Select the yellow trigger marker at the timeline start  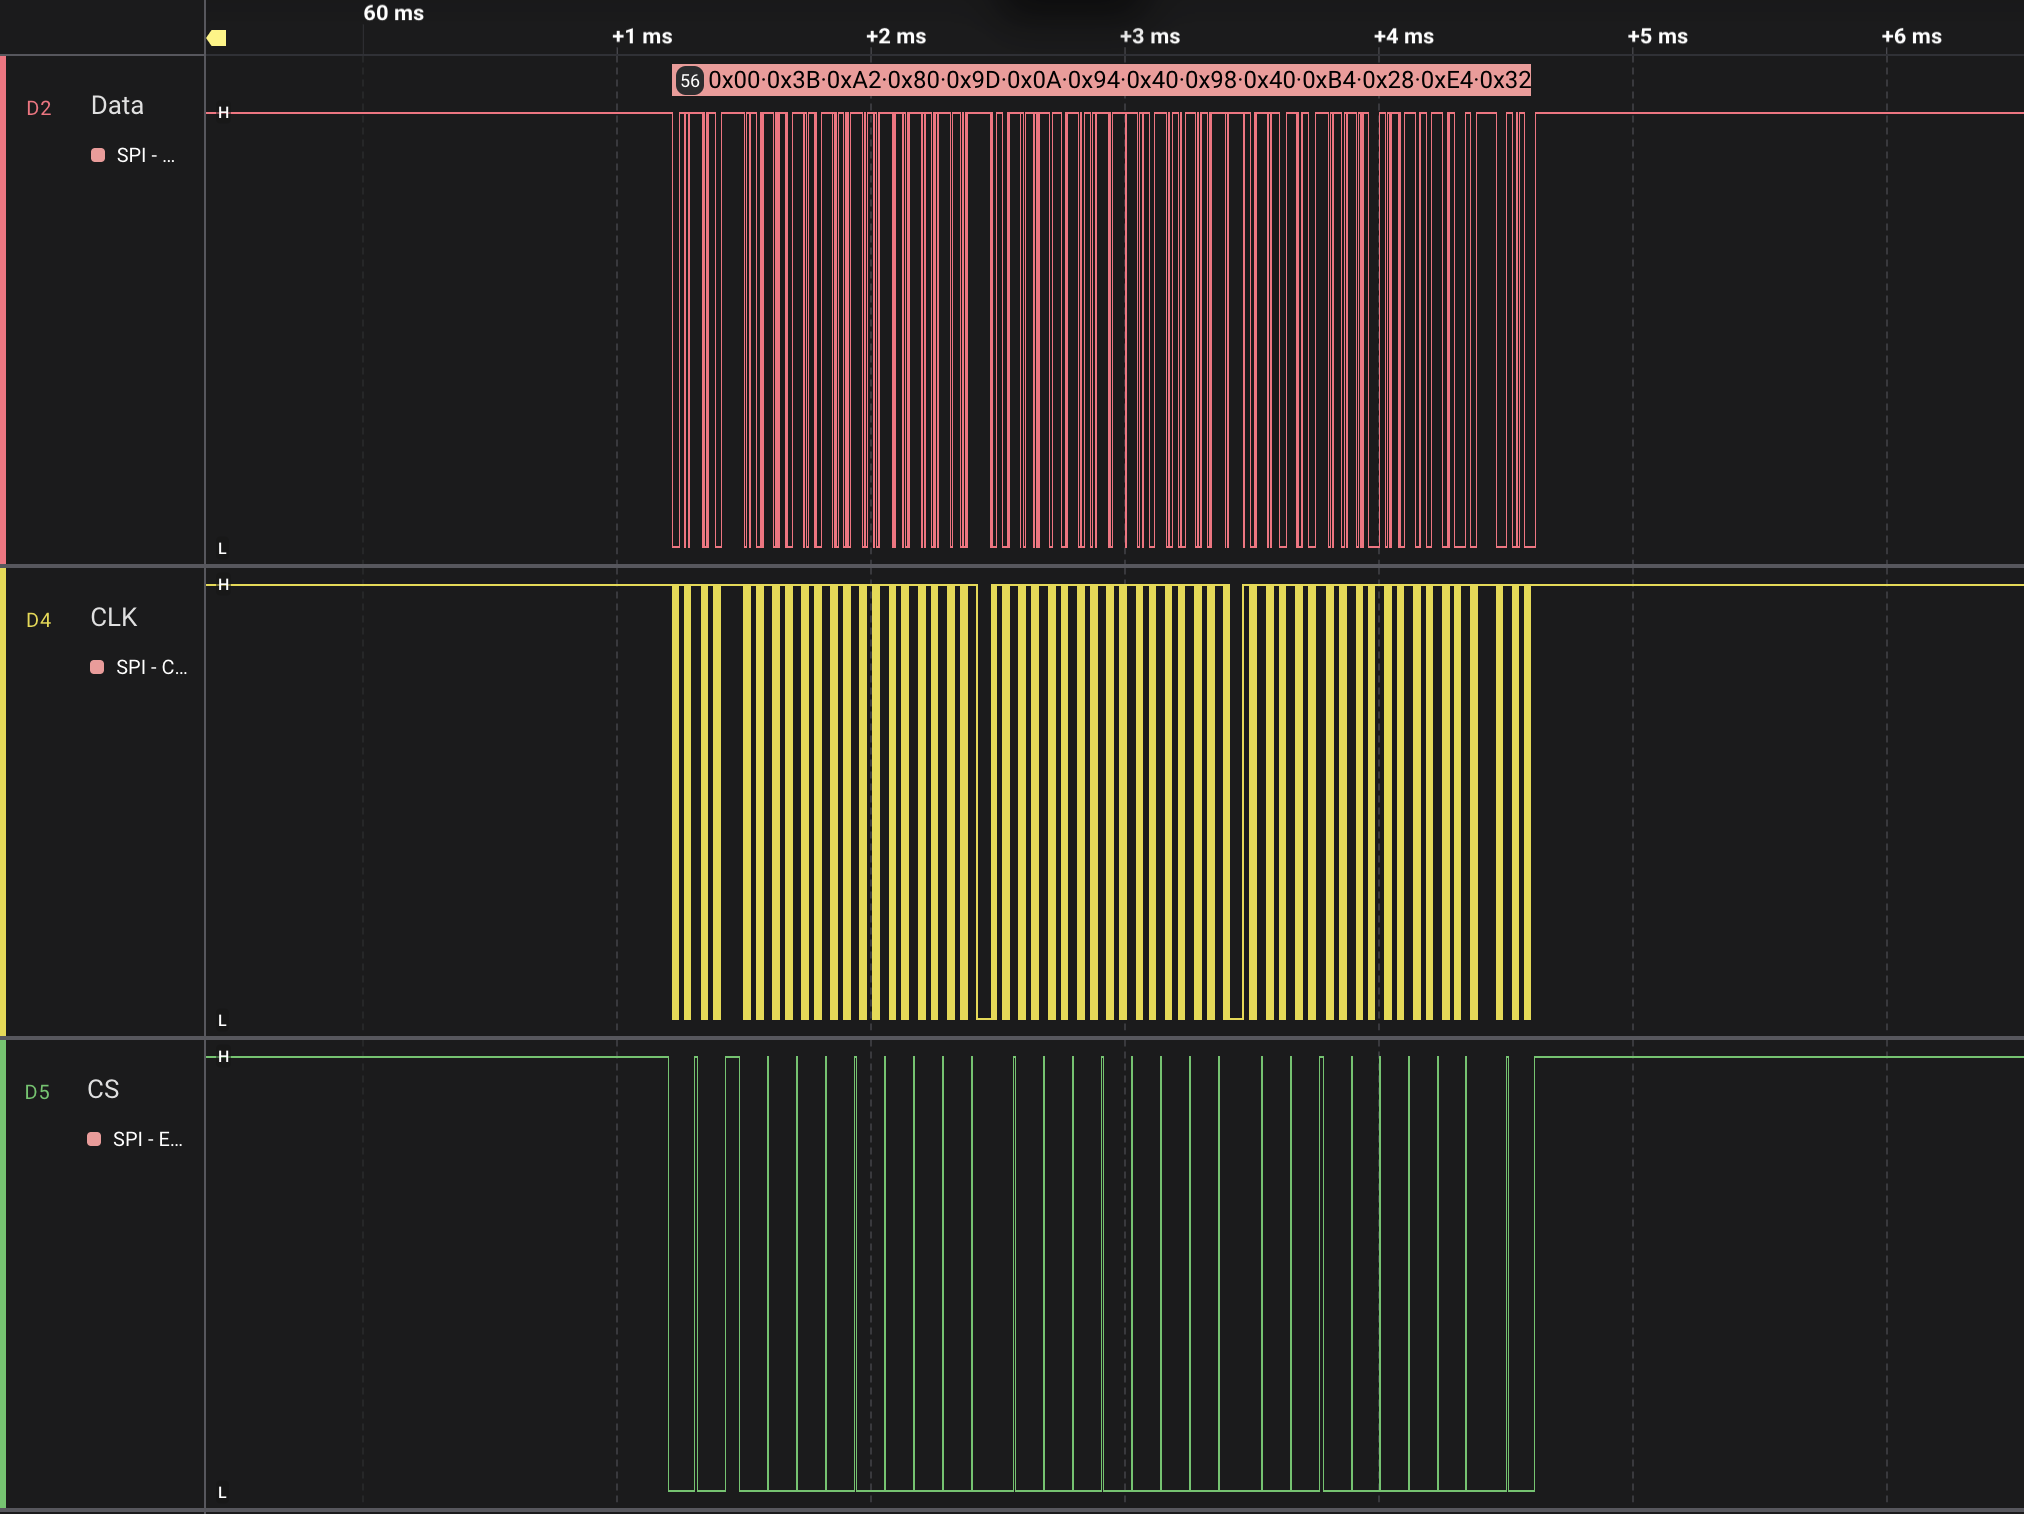217,36
